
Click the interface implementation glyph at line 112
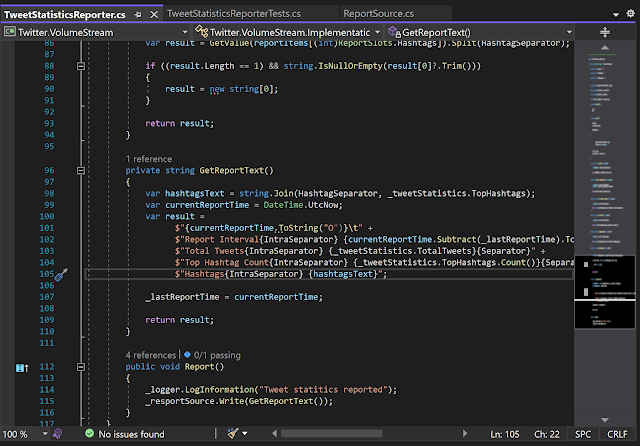click(22, 368)
